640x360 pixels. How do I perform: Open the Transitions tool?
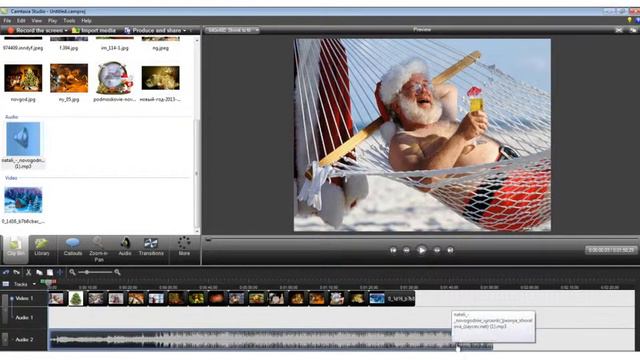pyautogui.click(x=151, y=247)
